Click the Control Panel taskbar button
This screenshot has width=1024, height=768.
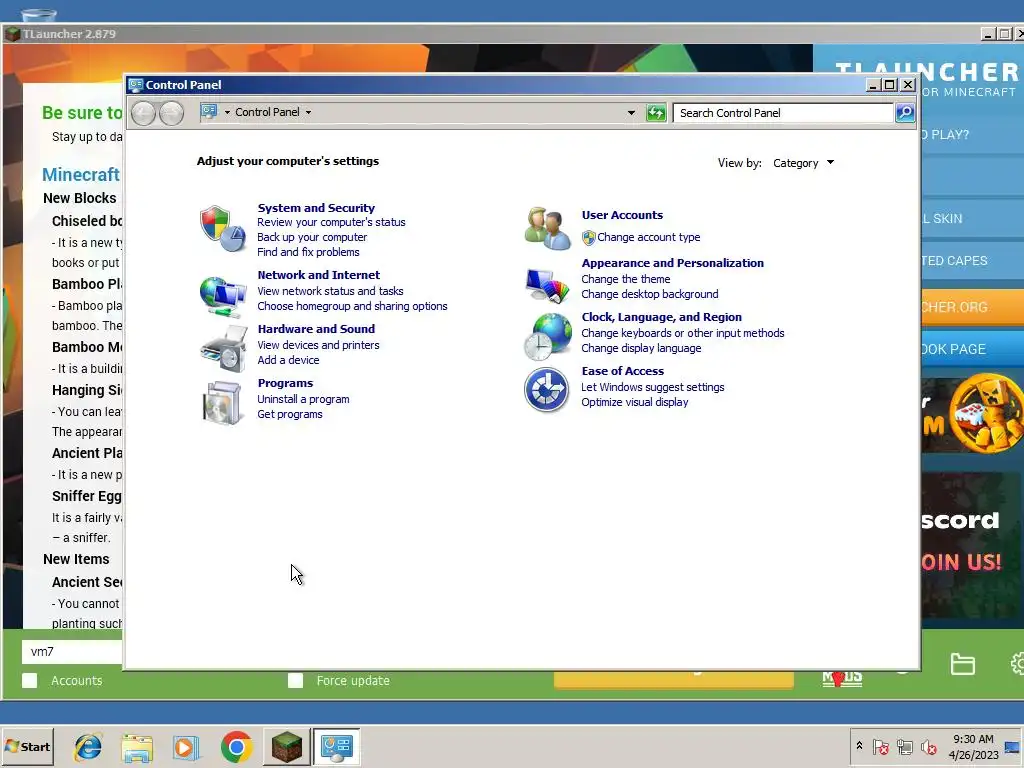click(336, 747)
